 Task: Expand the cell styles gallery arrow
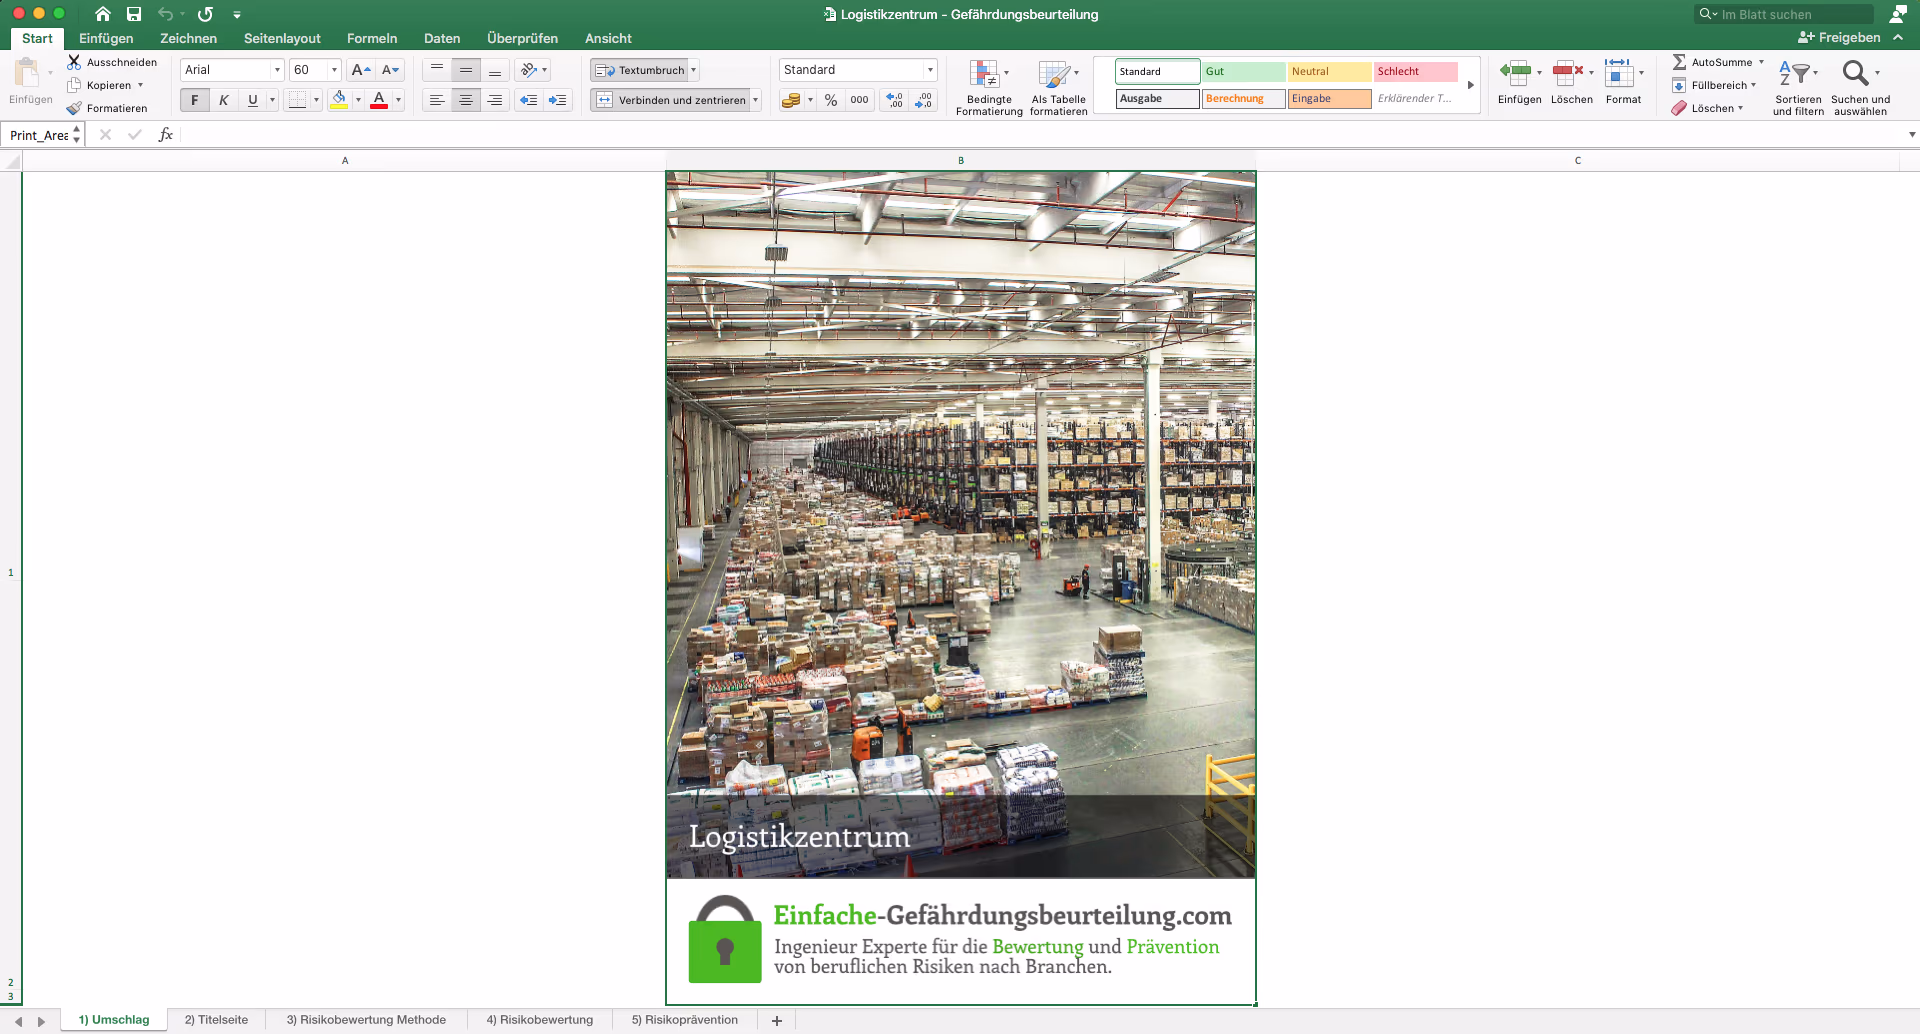(1471, 86)
